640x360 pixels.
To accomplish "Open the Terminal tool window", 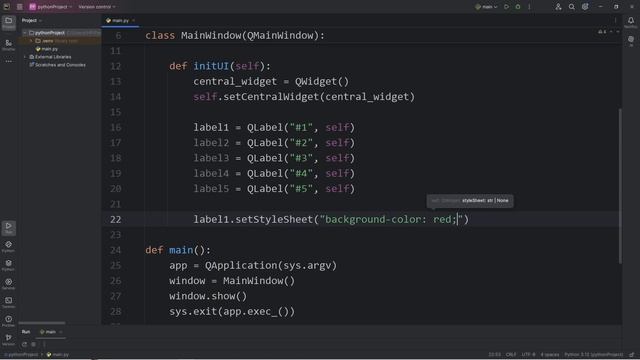I will tap(9, 302).
